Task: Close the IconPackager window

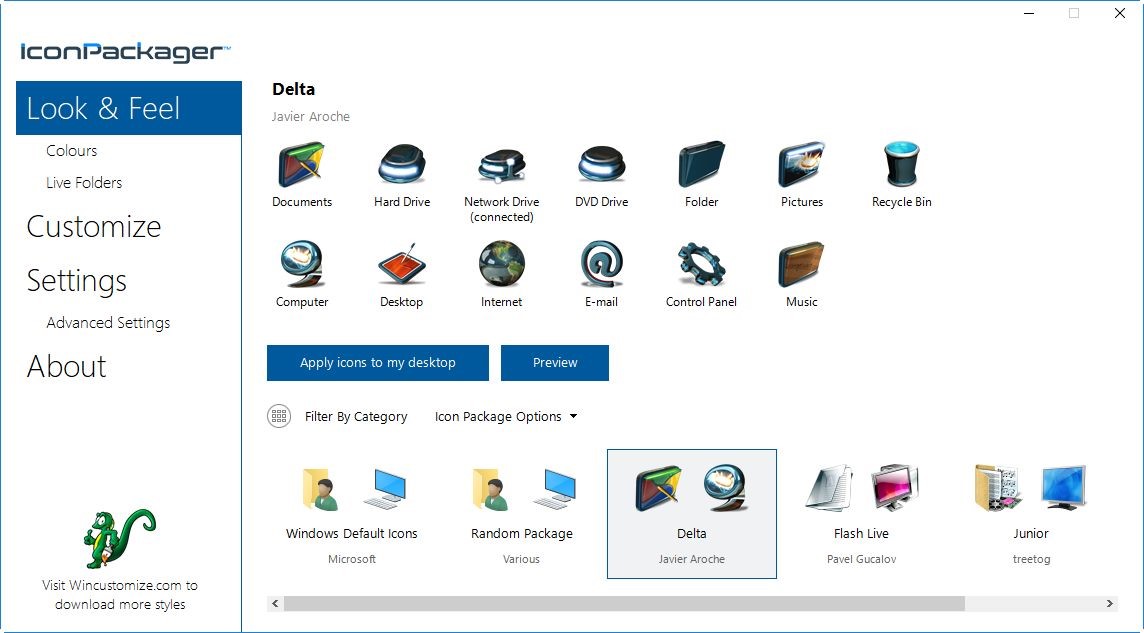Action: click(x=1120, y=13)
